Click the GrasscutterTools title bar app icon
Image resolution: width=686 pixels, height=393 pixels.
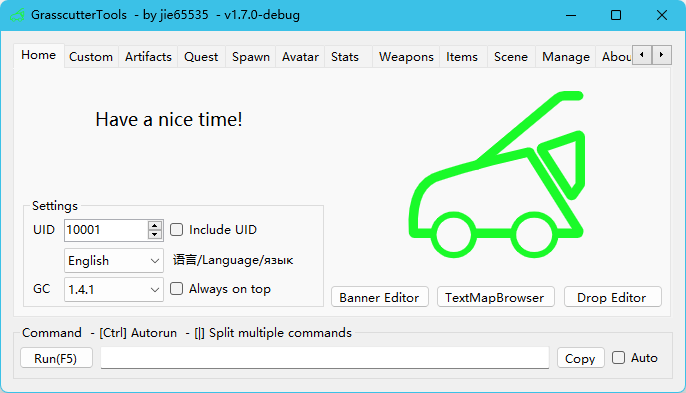point(18,15)
